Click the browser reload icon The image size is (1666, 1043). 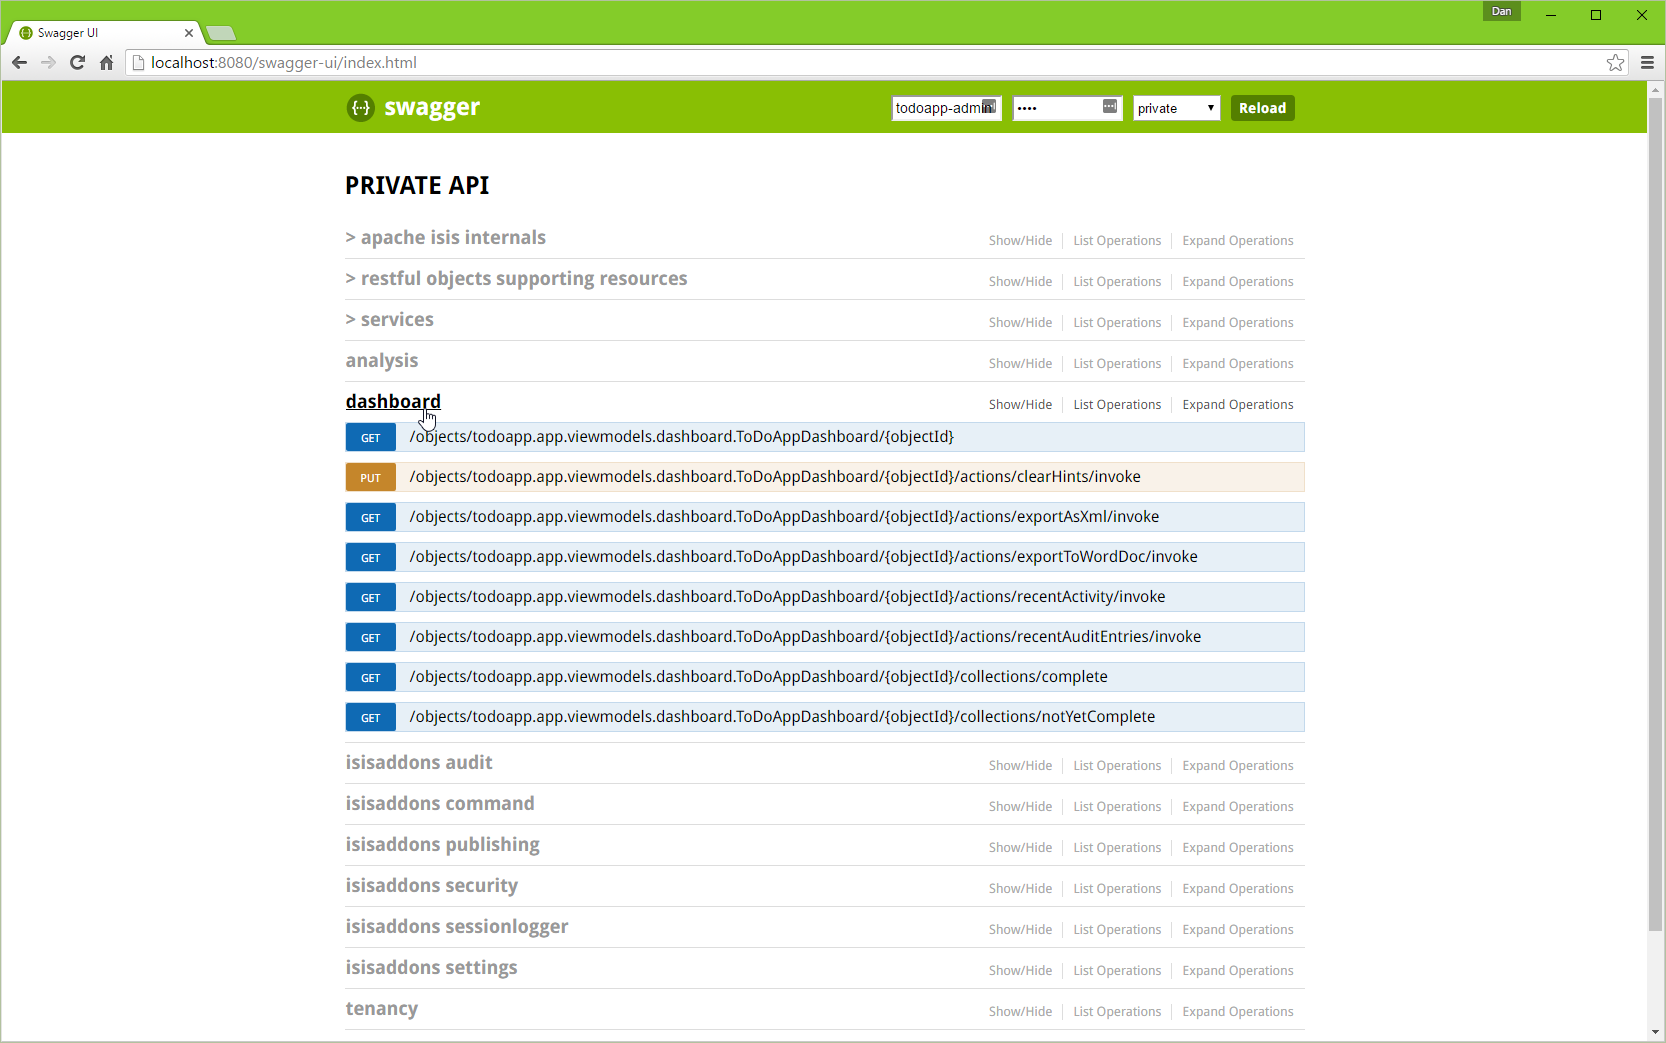(x=77, y=62)
